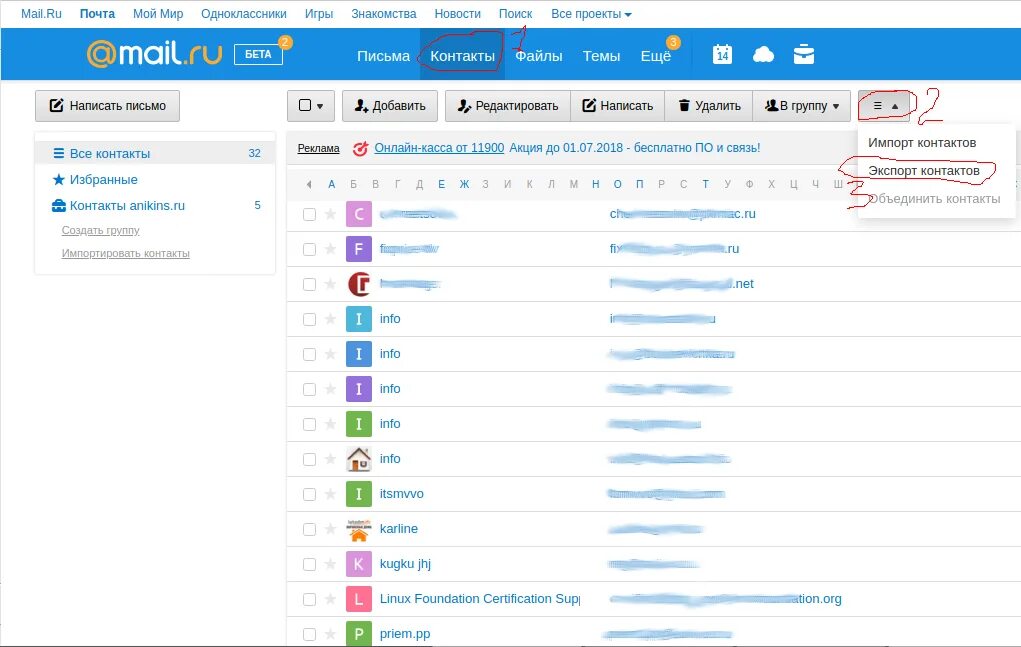
Task: Open the Импортировать контакты link
Action: (x=126, y=253)
